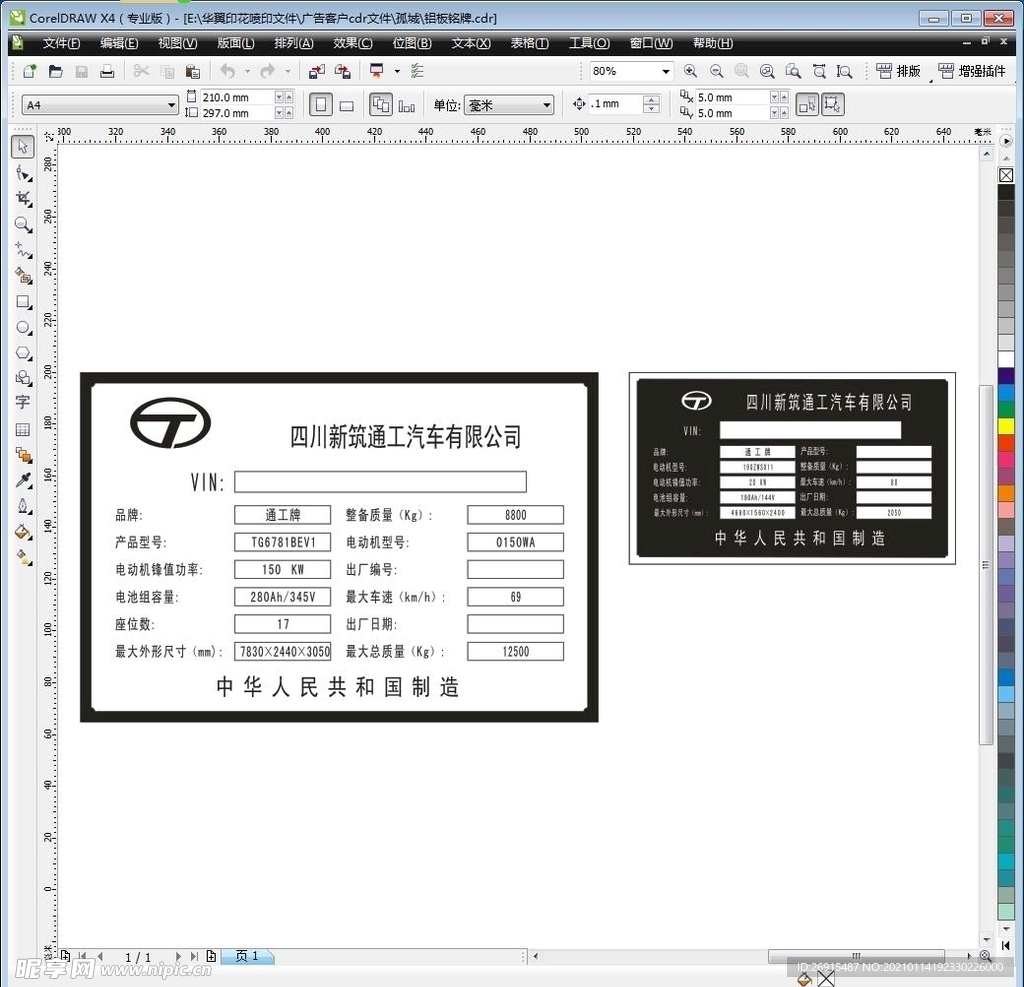Activate the Text tool

click(x=23, y=402)
